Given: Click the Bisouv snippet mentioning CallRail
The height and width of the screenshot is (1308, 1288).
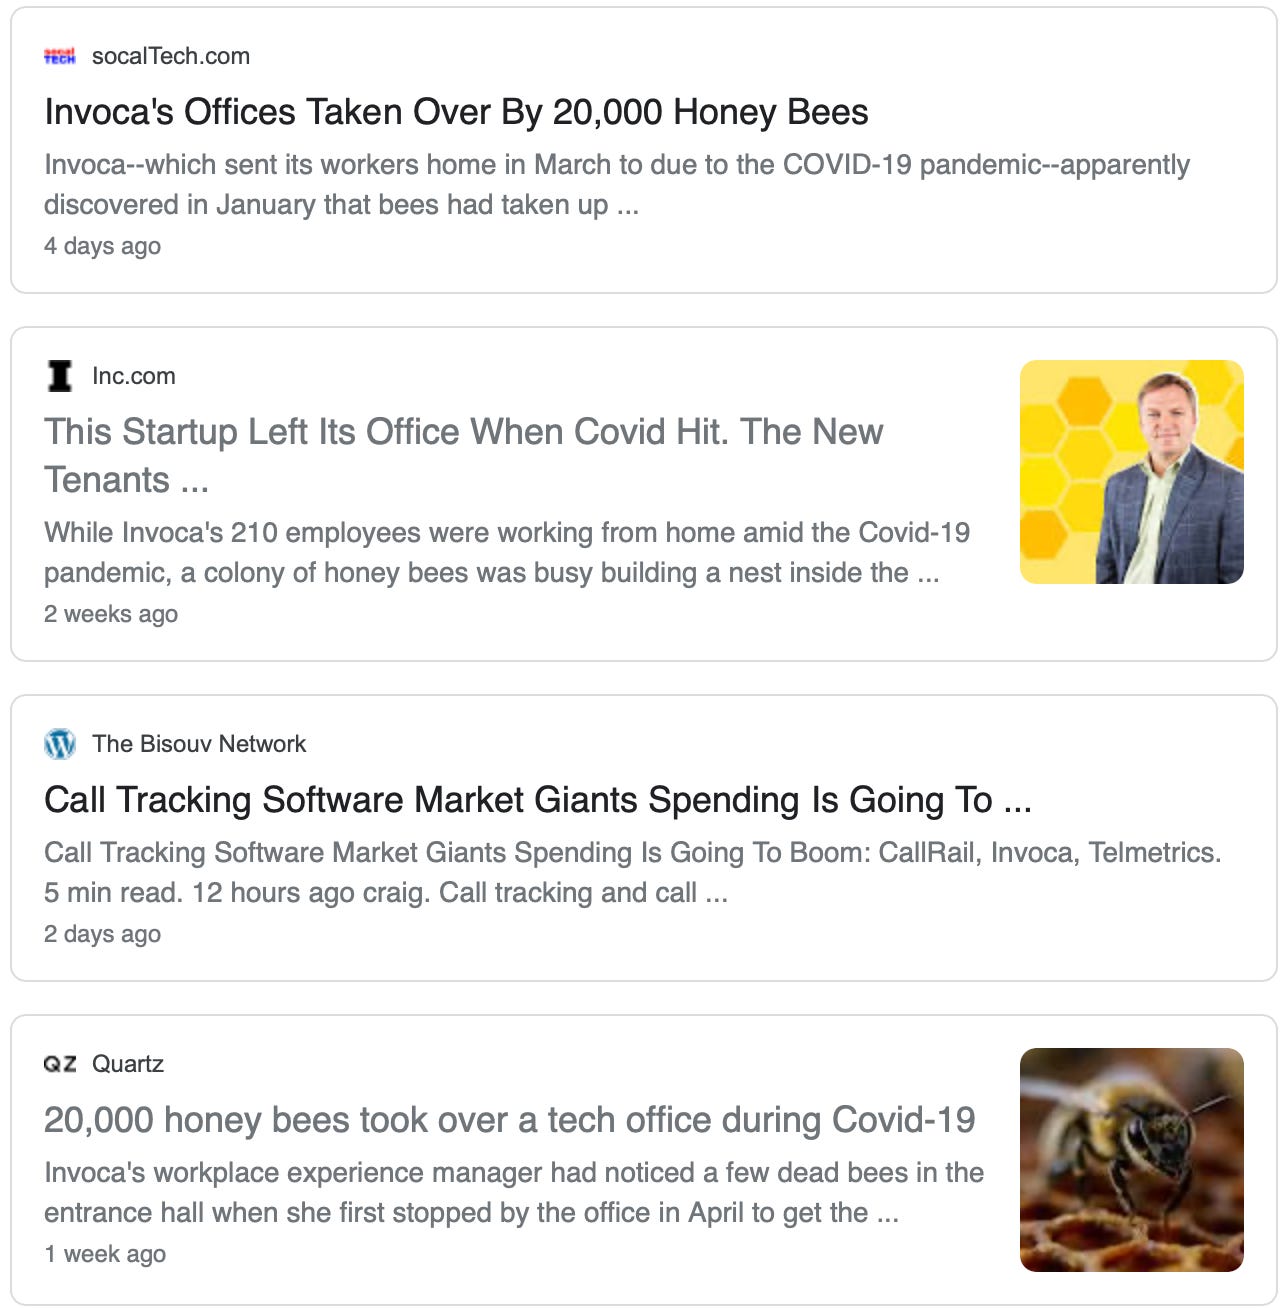Looking at the screenshot, I should coord(632,872).
